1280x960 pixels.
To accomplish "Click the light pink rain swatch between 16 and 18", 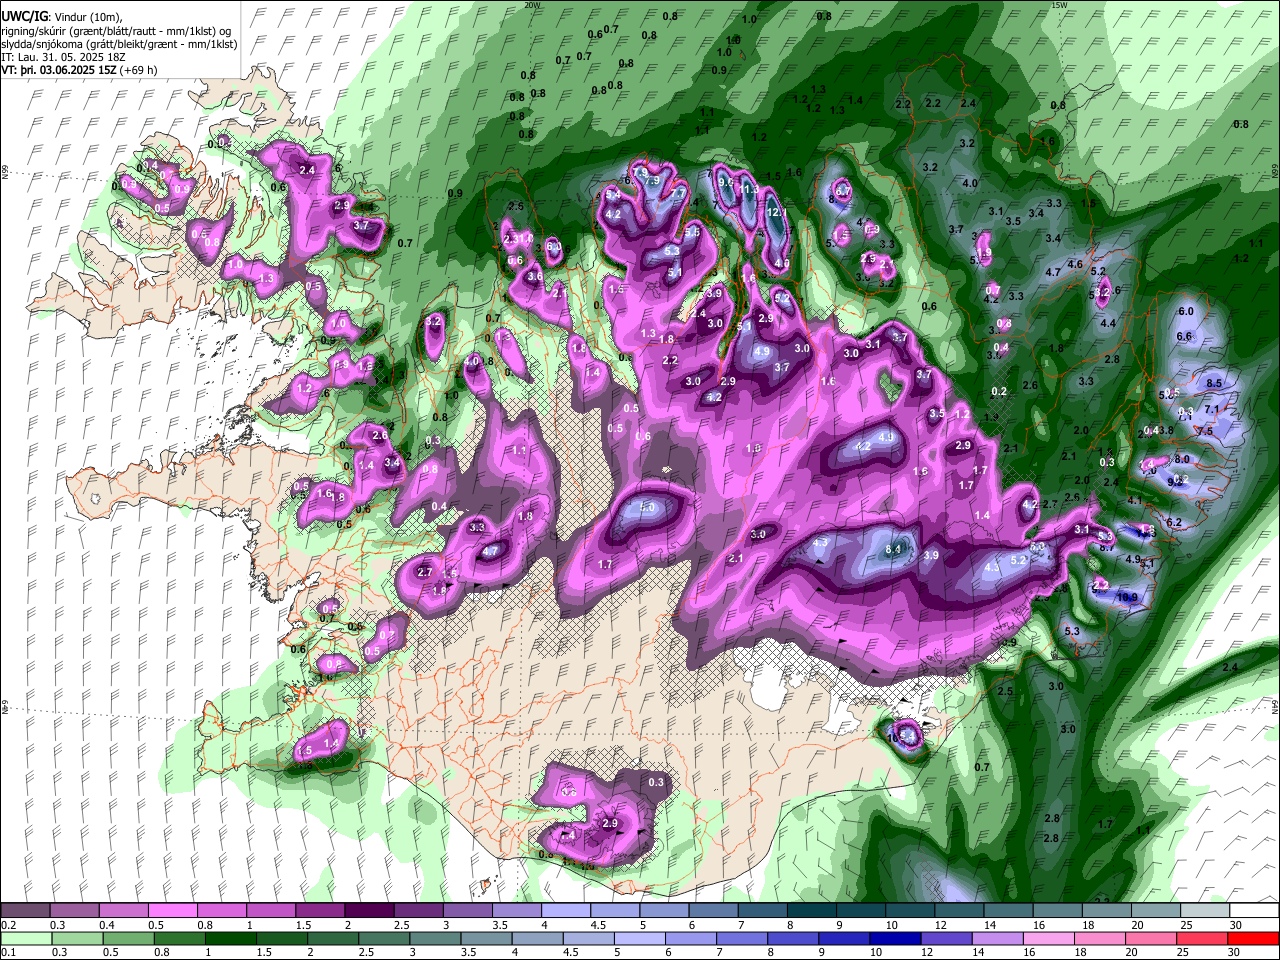I will [x=1047, y=938].
